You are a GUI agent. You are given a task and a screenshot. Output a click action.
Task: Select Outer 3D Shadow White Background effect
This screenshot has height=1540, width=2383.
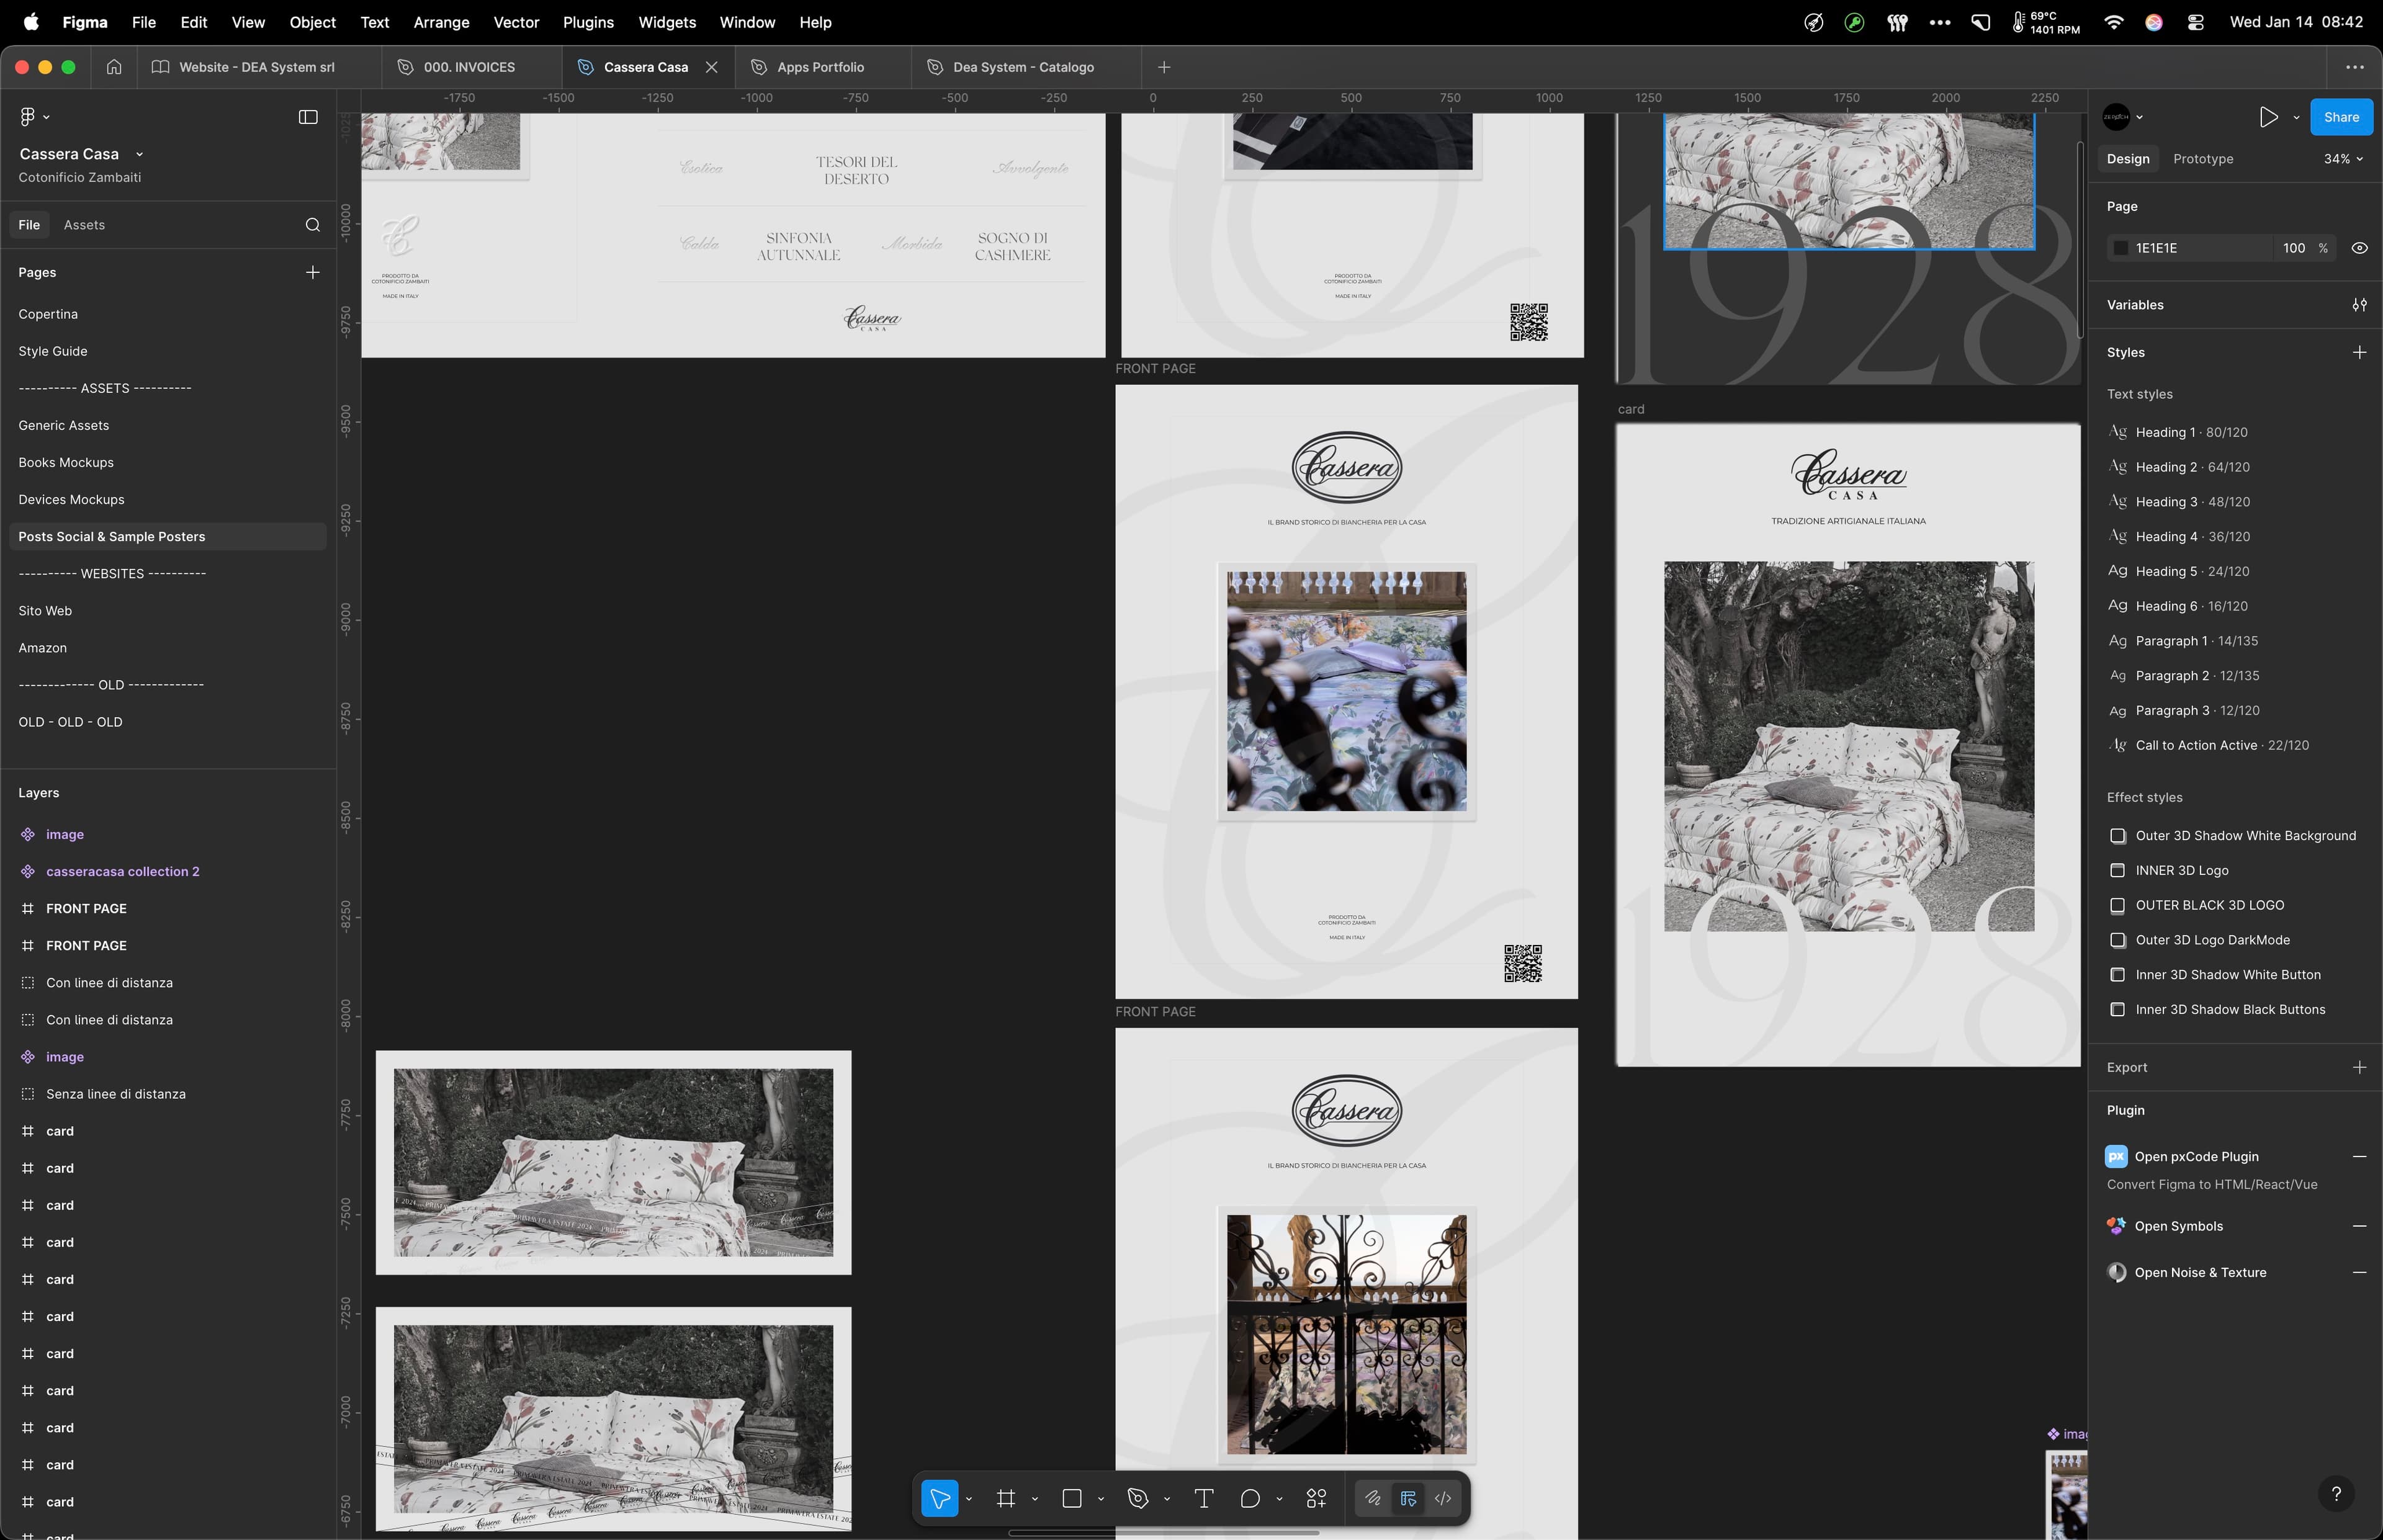(2232, 836)
